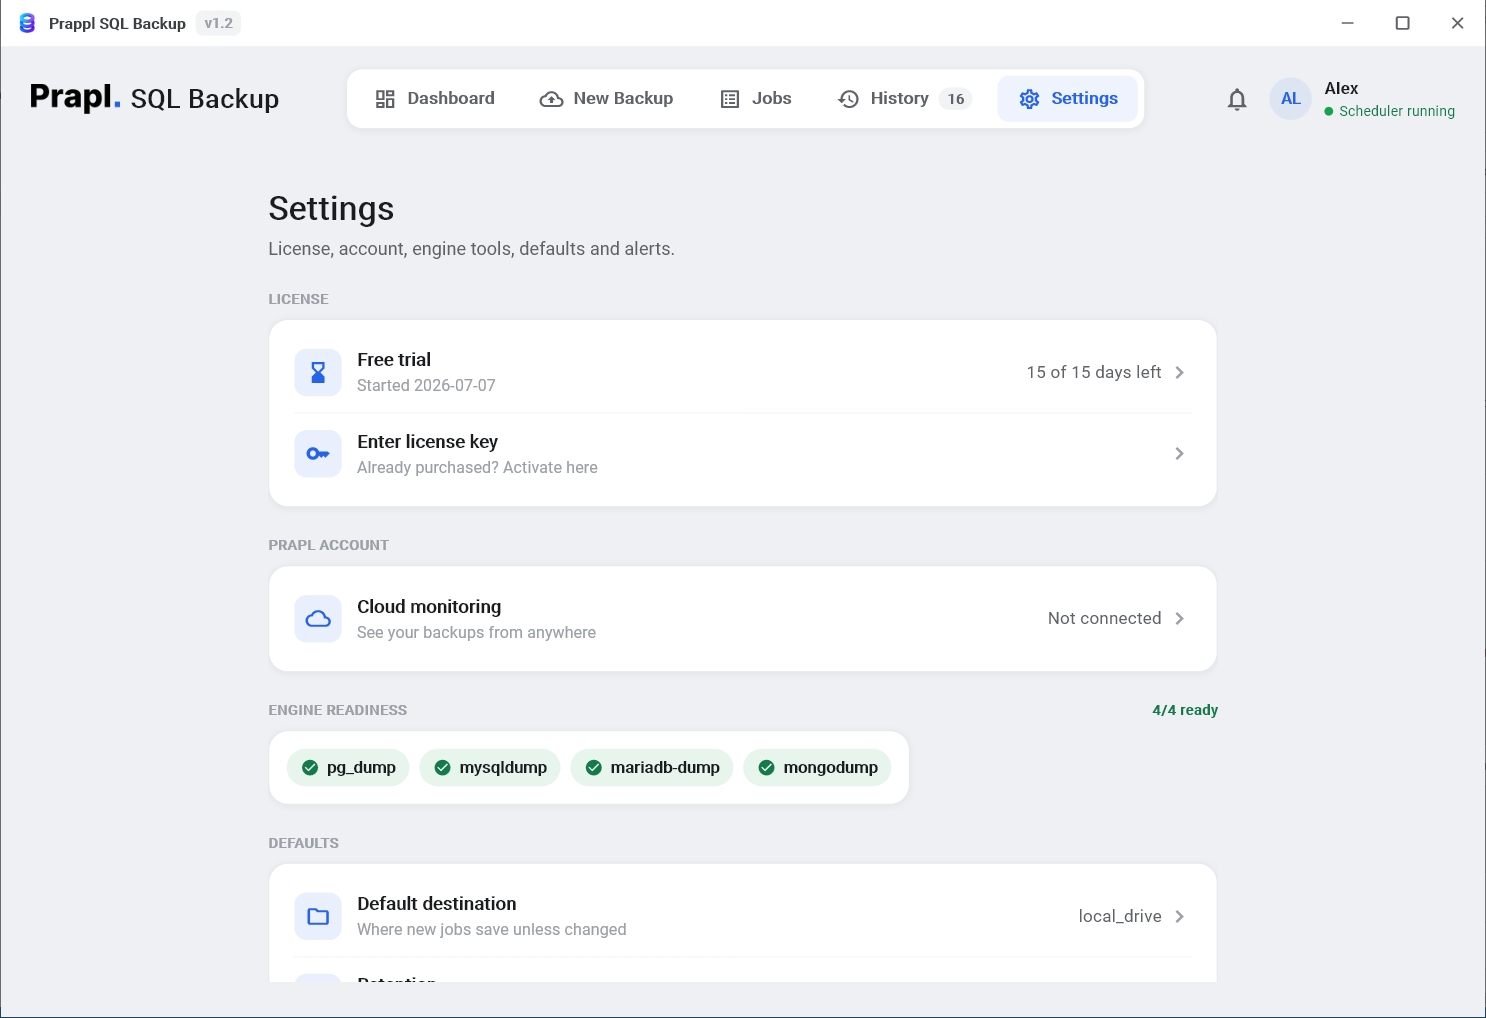Click the AL user avatar

point(1291,99)
